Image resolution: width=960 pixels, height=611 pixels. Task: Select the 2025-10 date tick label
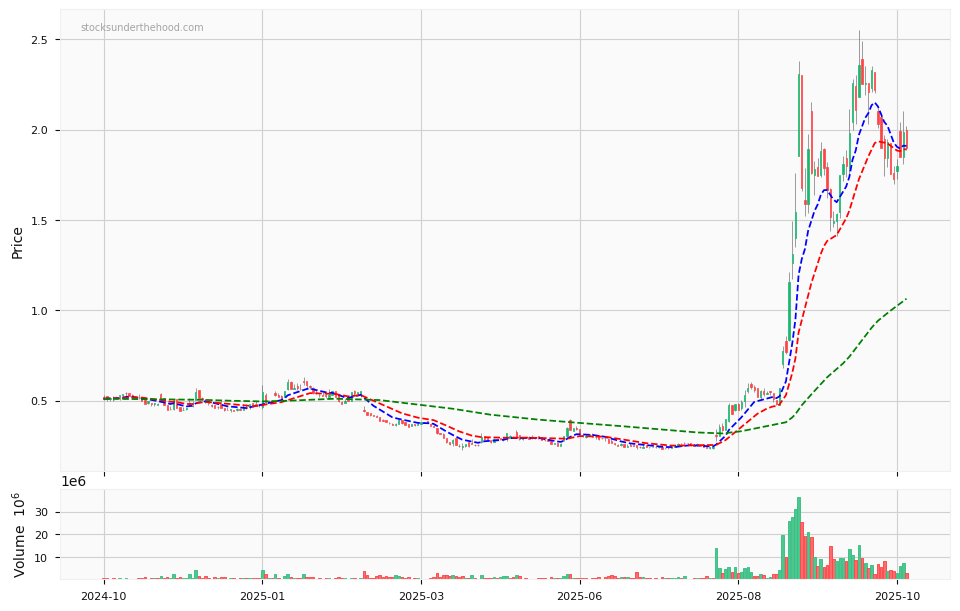point(897,596)
